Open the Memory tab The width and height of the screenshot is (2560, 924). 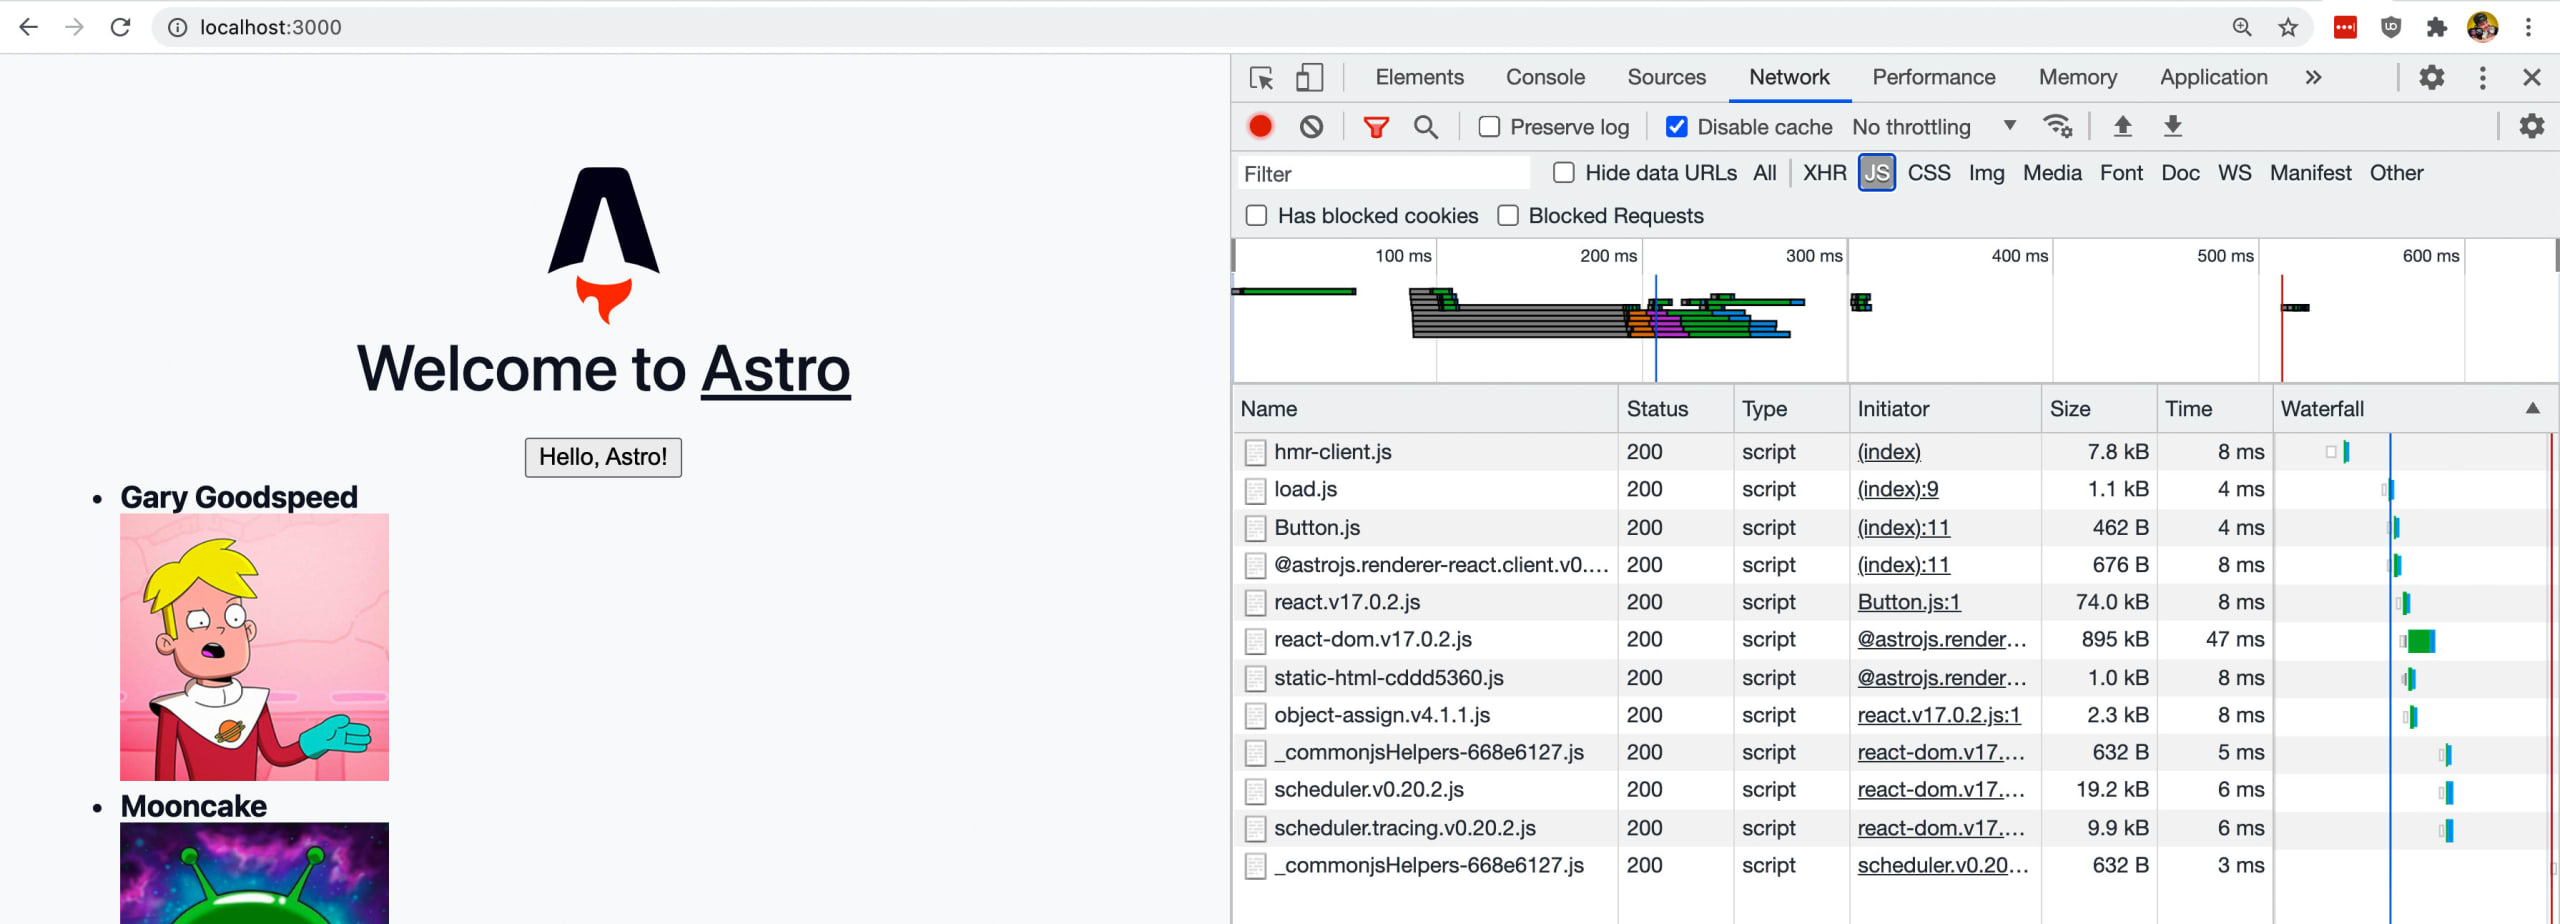(x=2077, y=77)
